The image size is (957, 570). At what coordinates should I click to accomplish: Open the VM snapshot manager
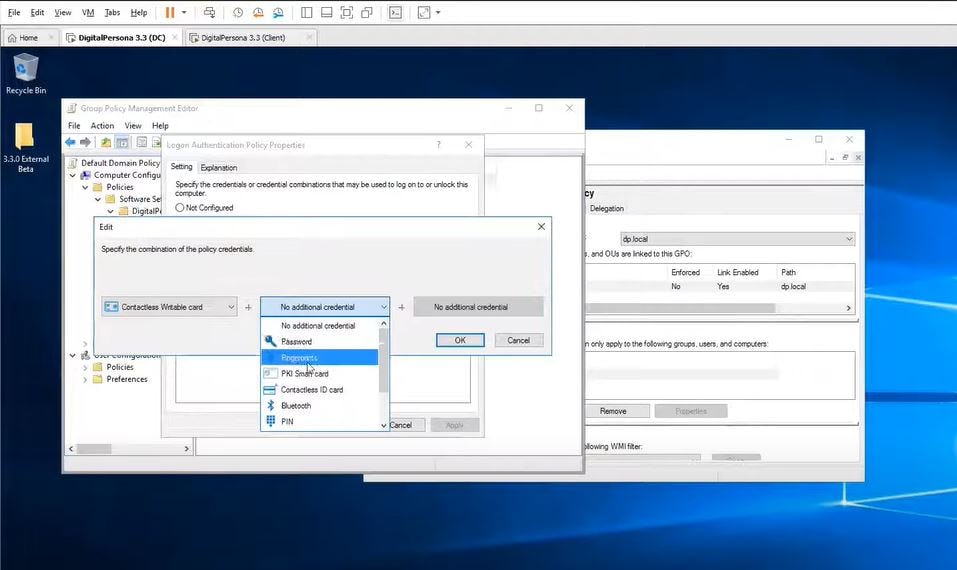[x=278, y=12]
